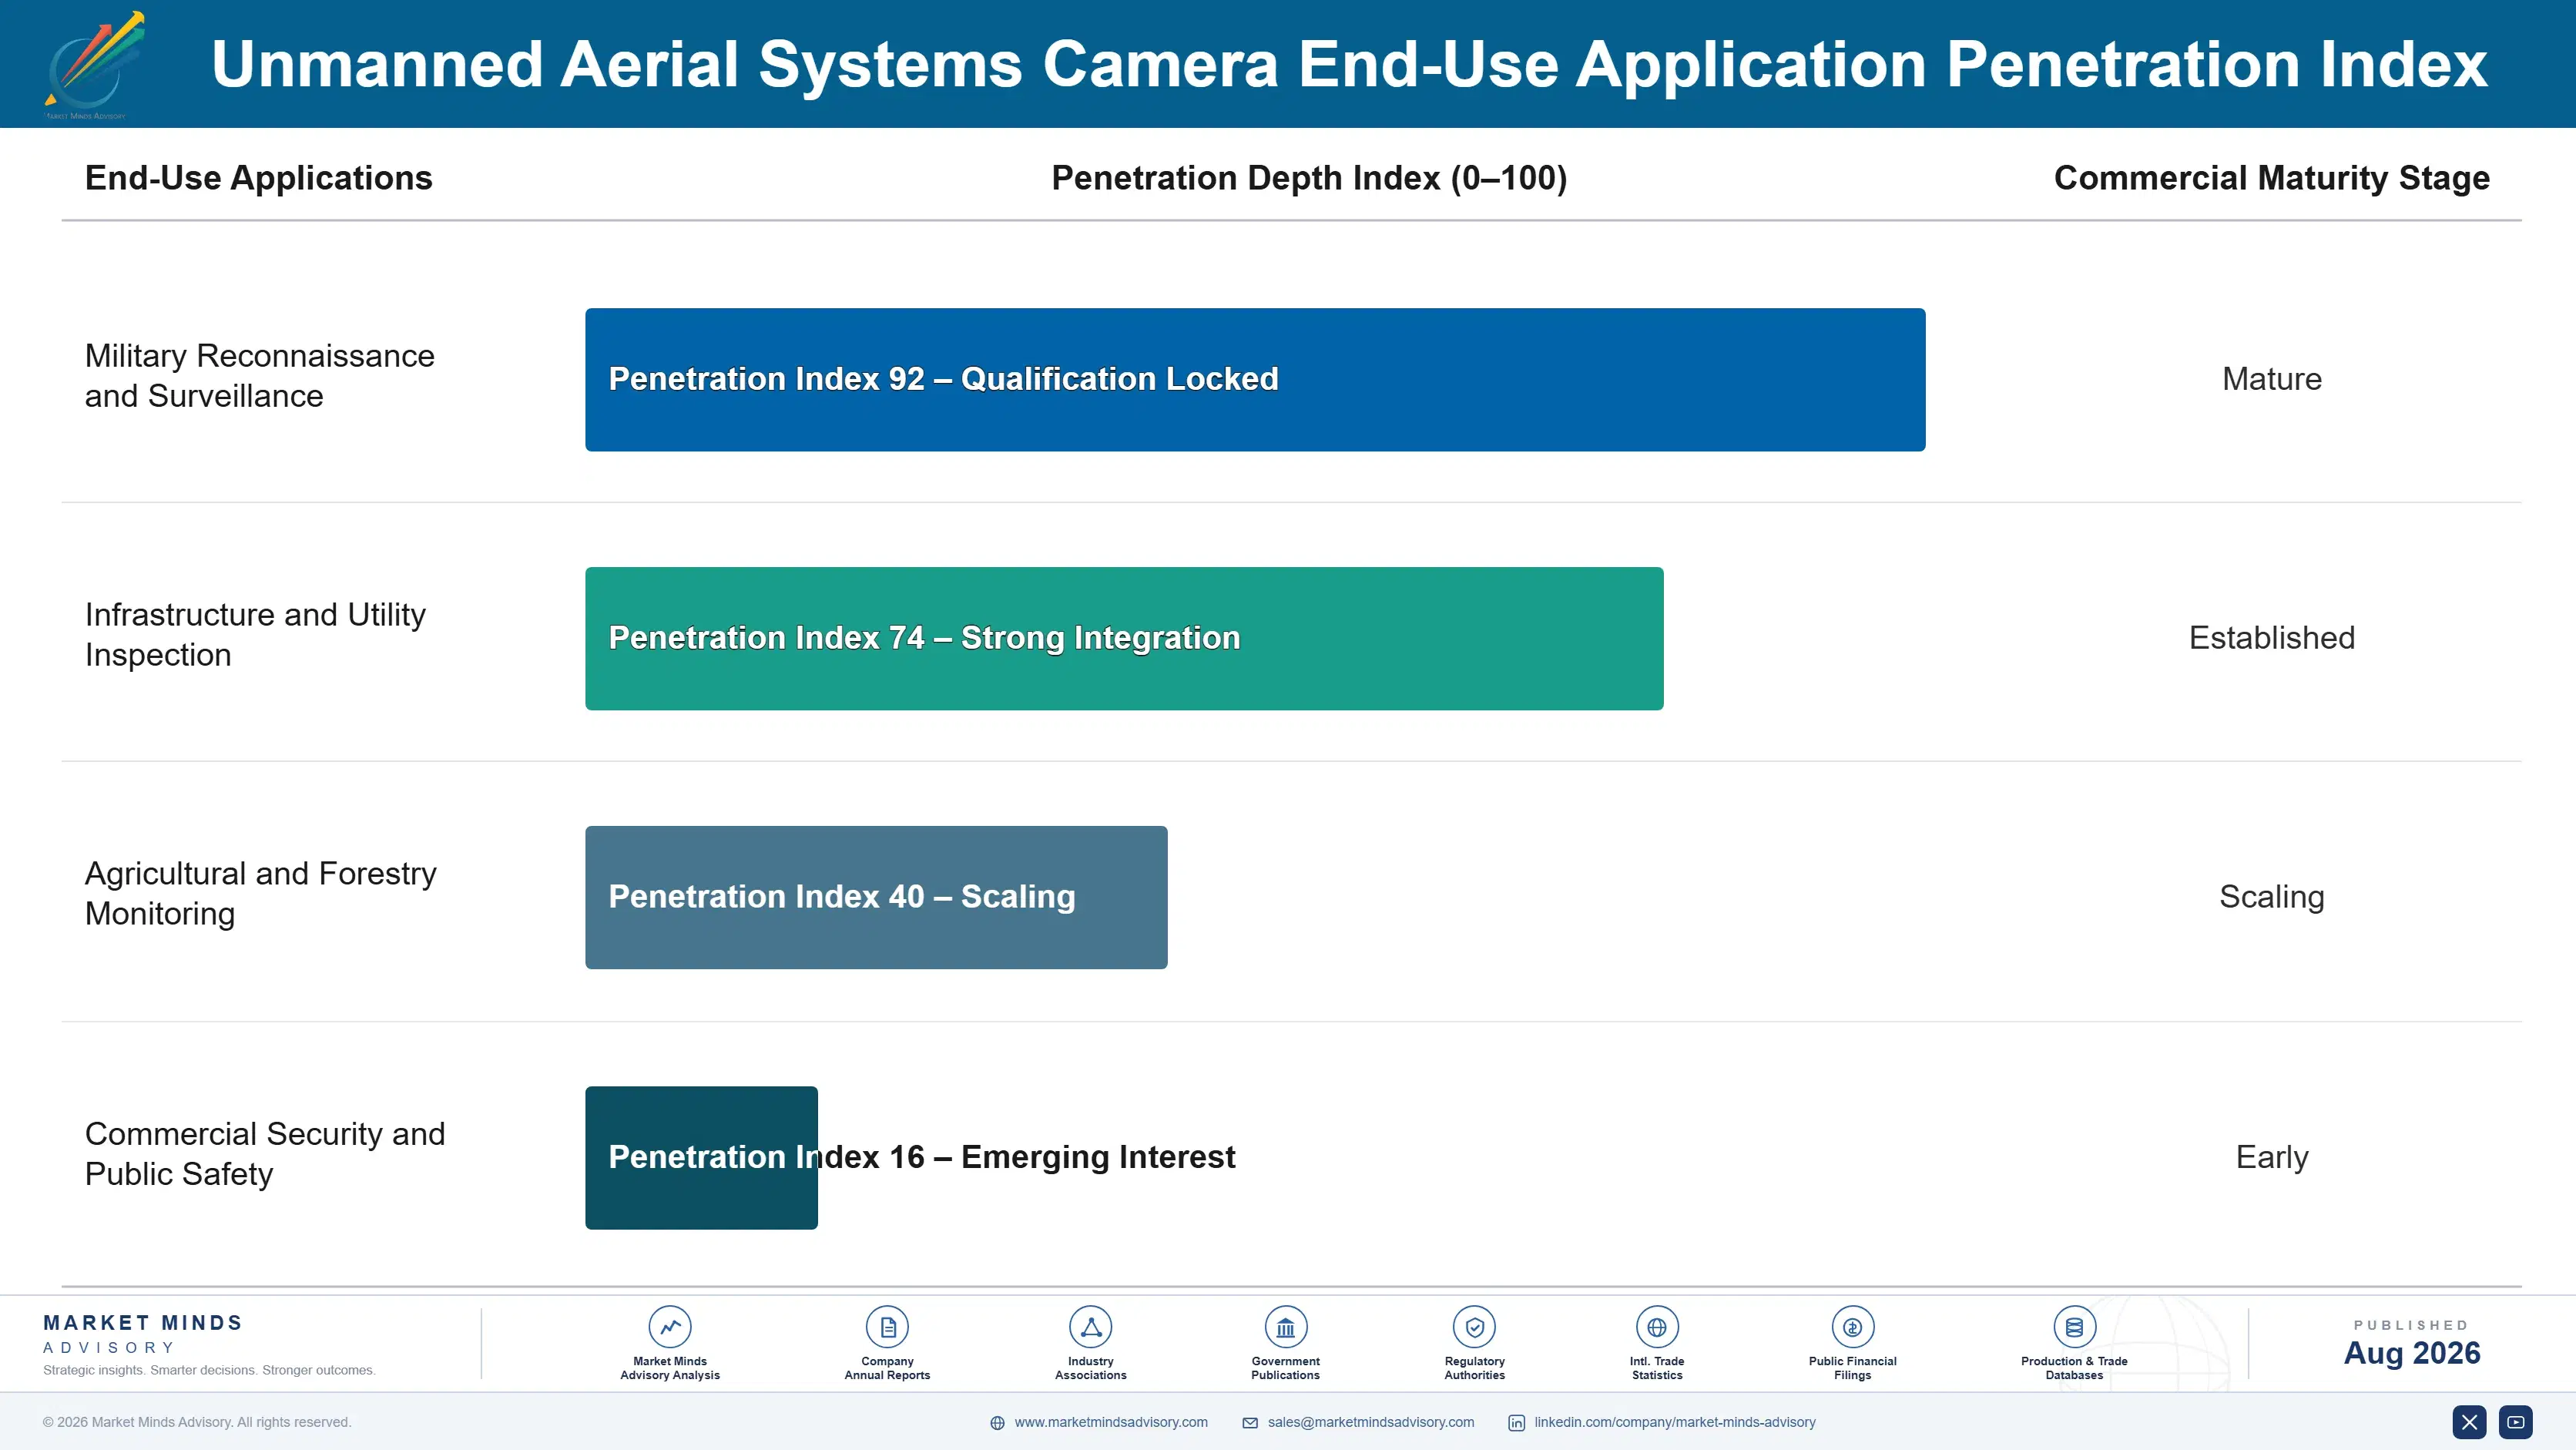Click Commercial Security and Public Safety label
Screen dimensions: 2576x1450
point(265,1154)
